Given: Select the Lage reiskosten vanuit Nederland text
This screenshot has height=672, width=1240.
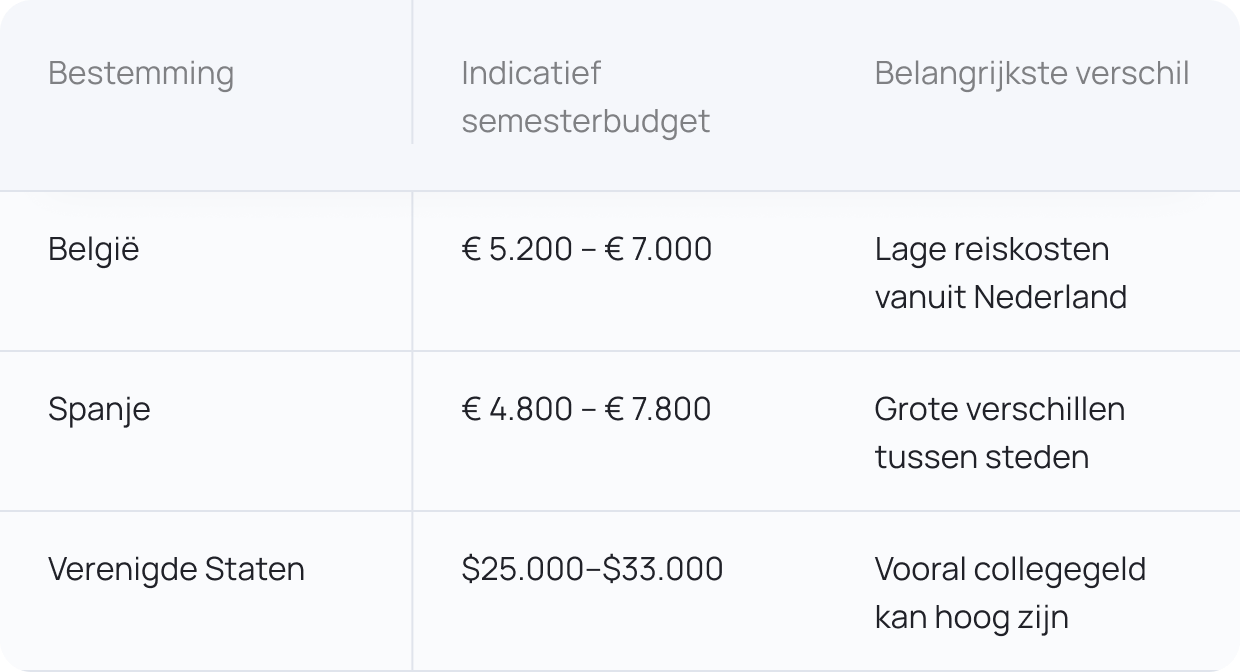Looking at the screenshot, I should click(x=1000, y=273).
